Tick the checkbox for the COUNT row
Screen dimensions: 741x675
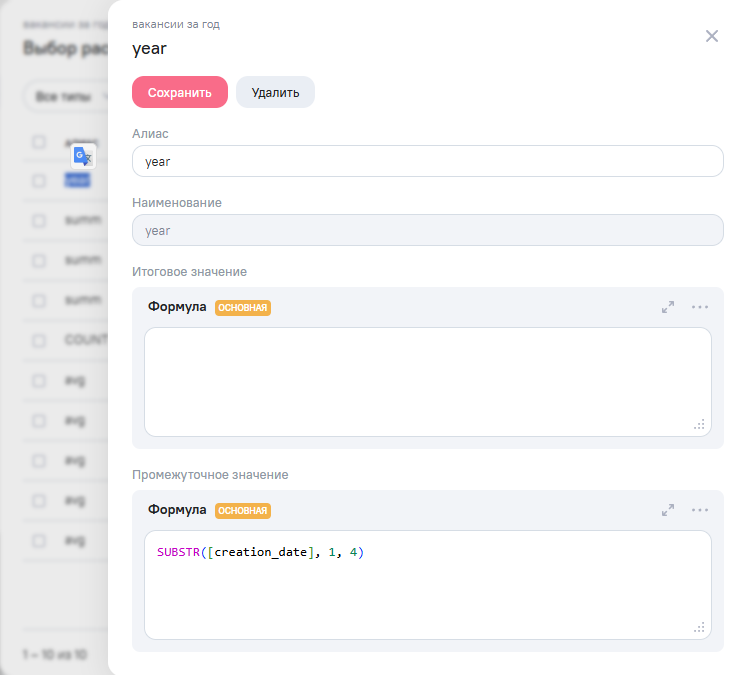(39, 341)
